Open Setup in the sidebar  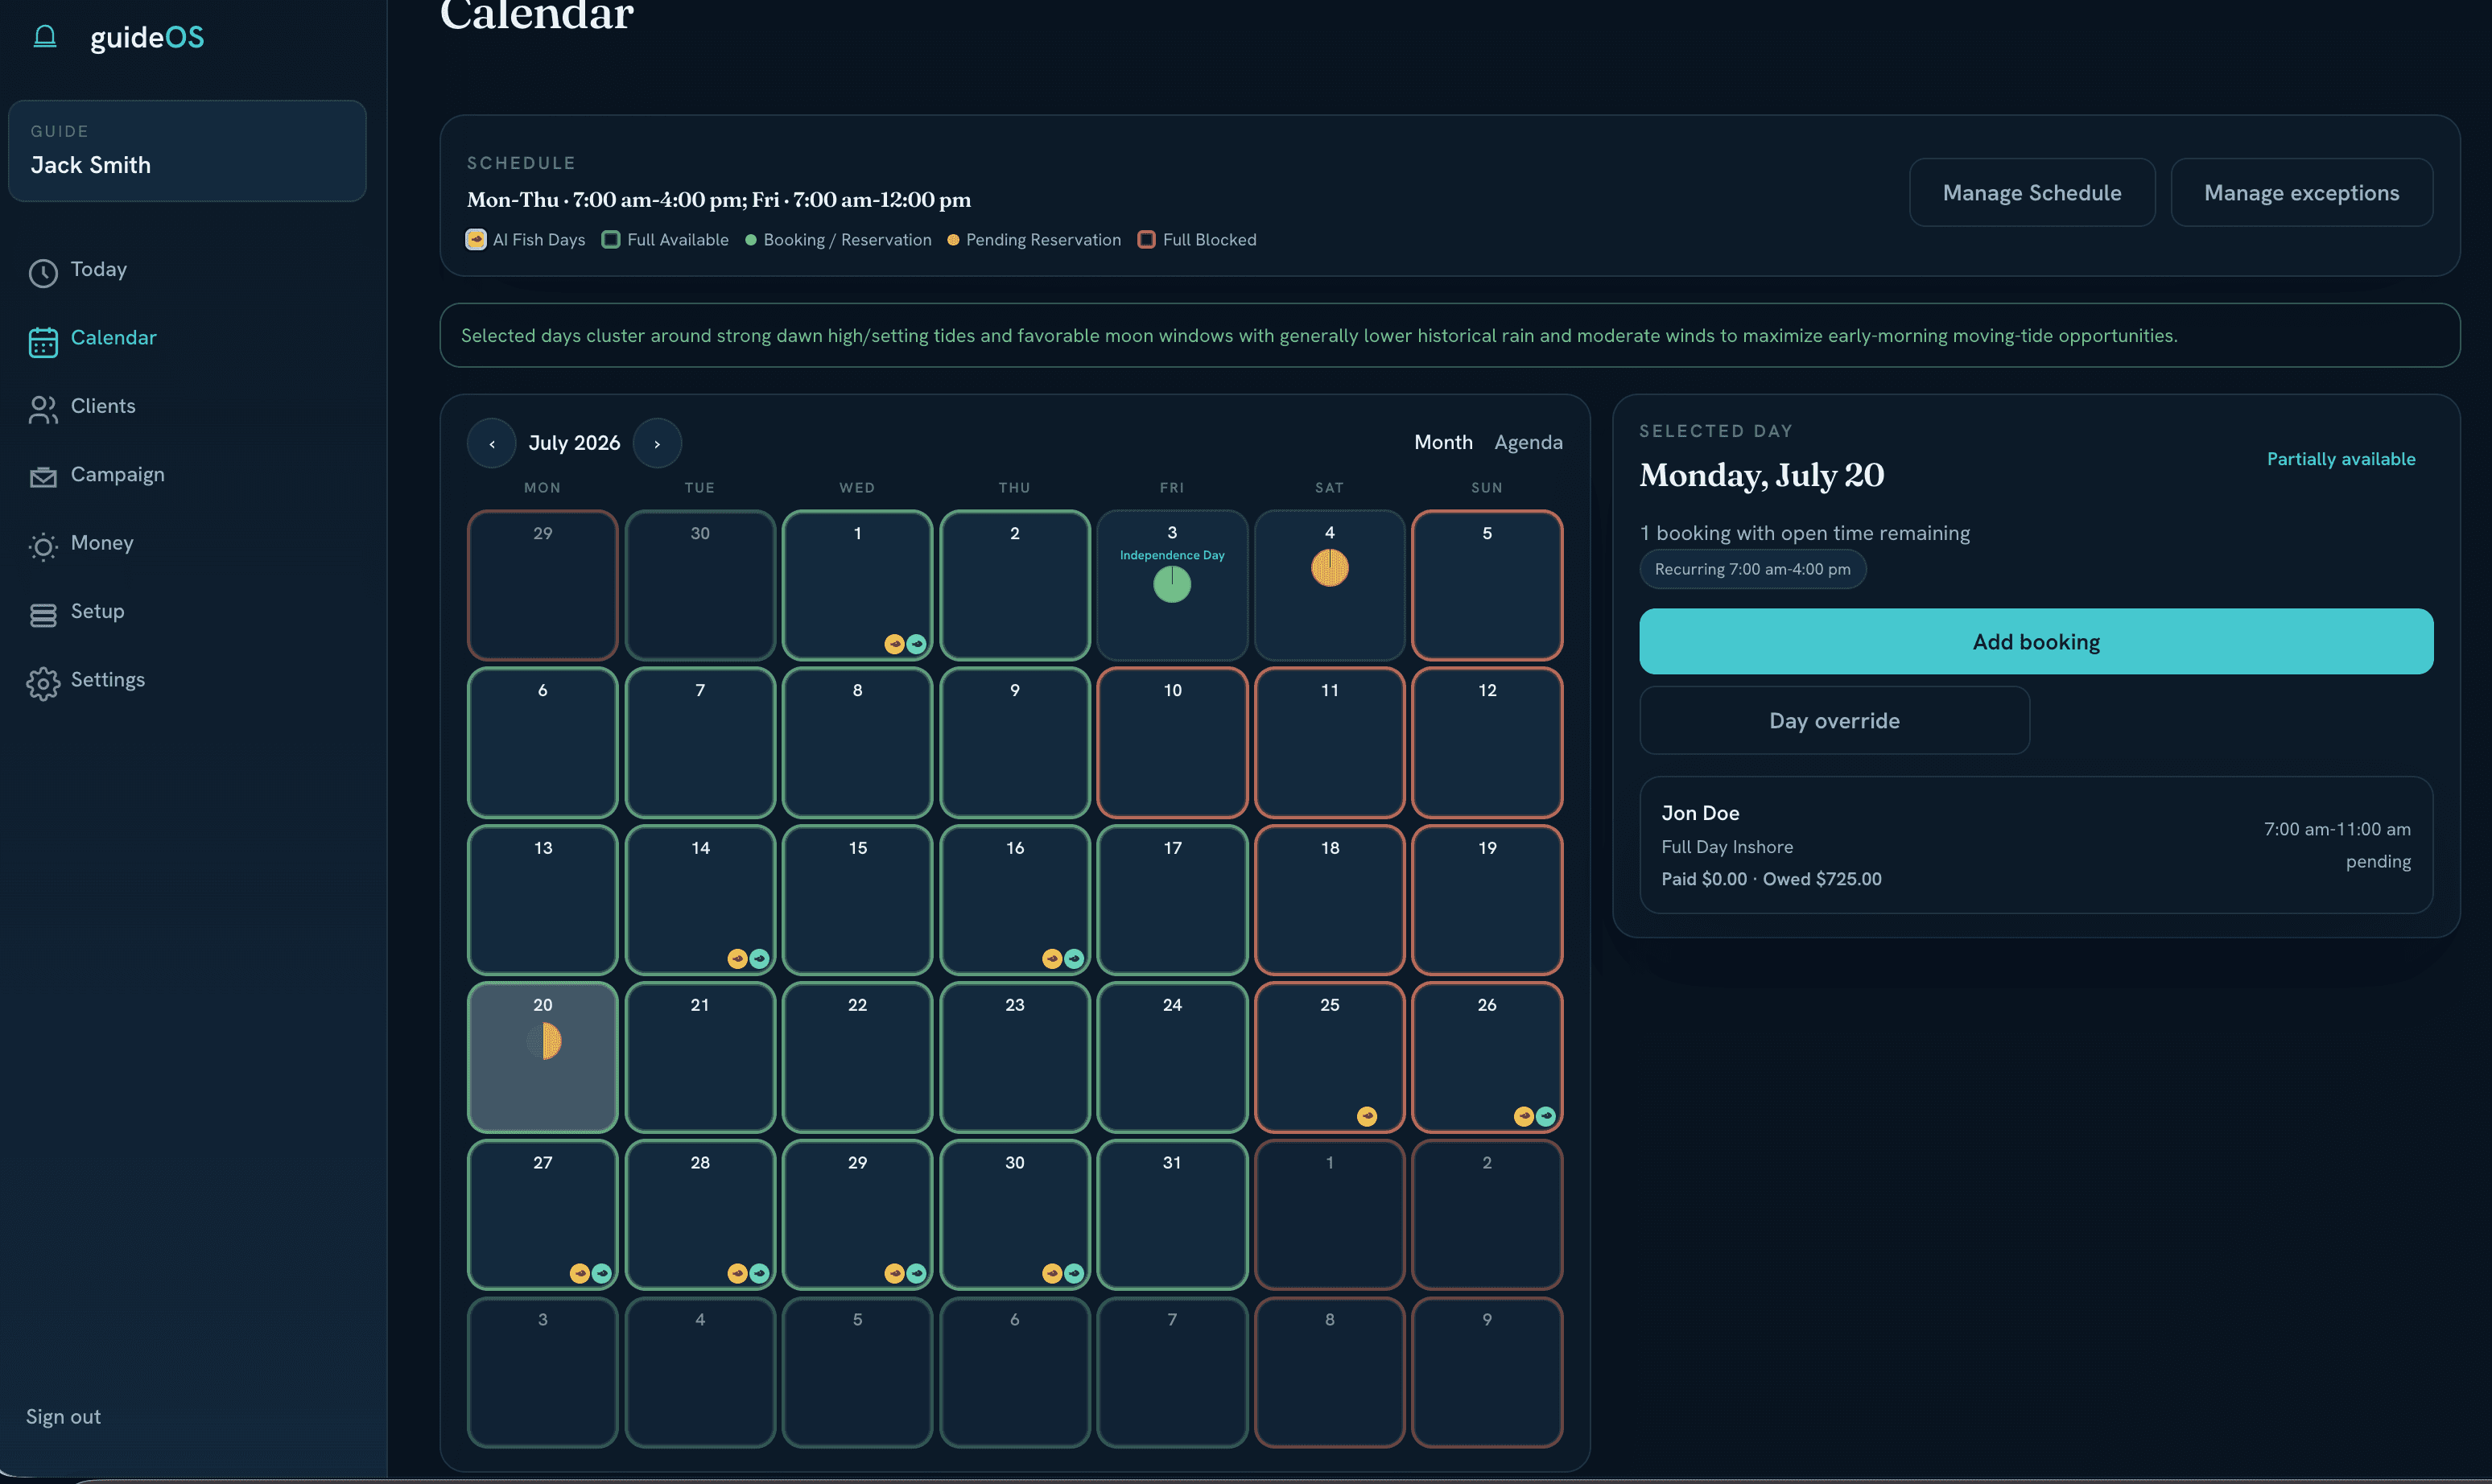tap(97, 612)
